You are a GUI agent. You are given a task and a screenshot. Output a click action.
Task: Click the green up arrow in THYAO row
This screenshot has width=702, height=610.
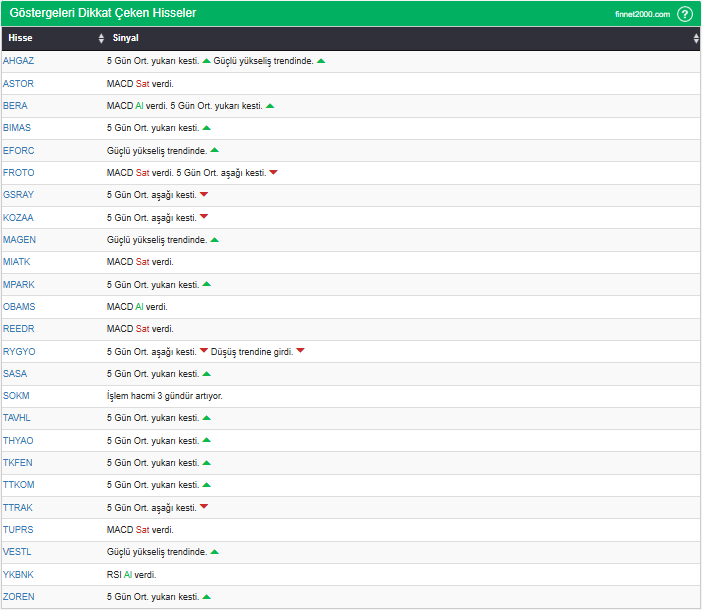(x=206, y=440)
